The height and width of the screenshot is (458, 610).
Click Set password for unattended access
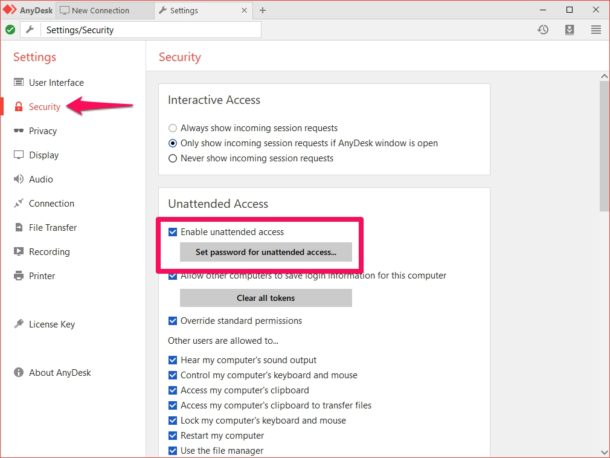[266, 252]
